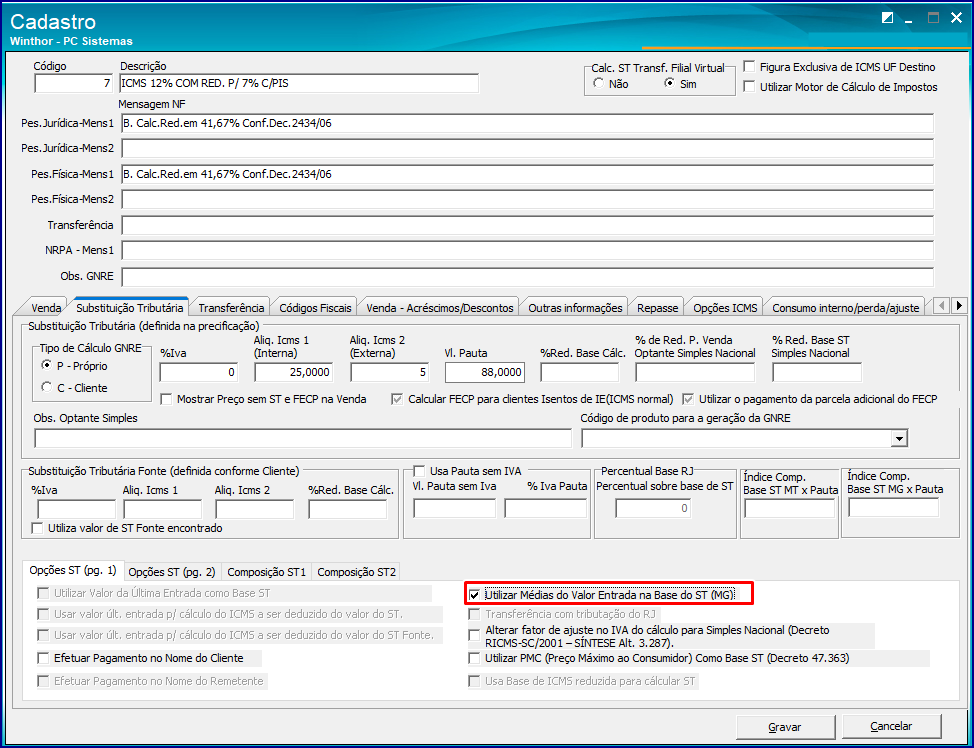Click the Gravar button

(785, 726)
